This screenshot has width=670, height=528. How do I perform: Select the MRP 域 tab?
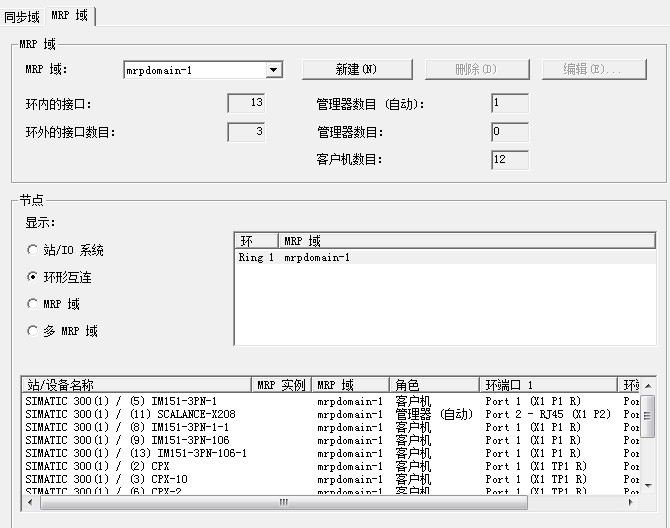tap(69, 16)
